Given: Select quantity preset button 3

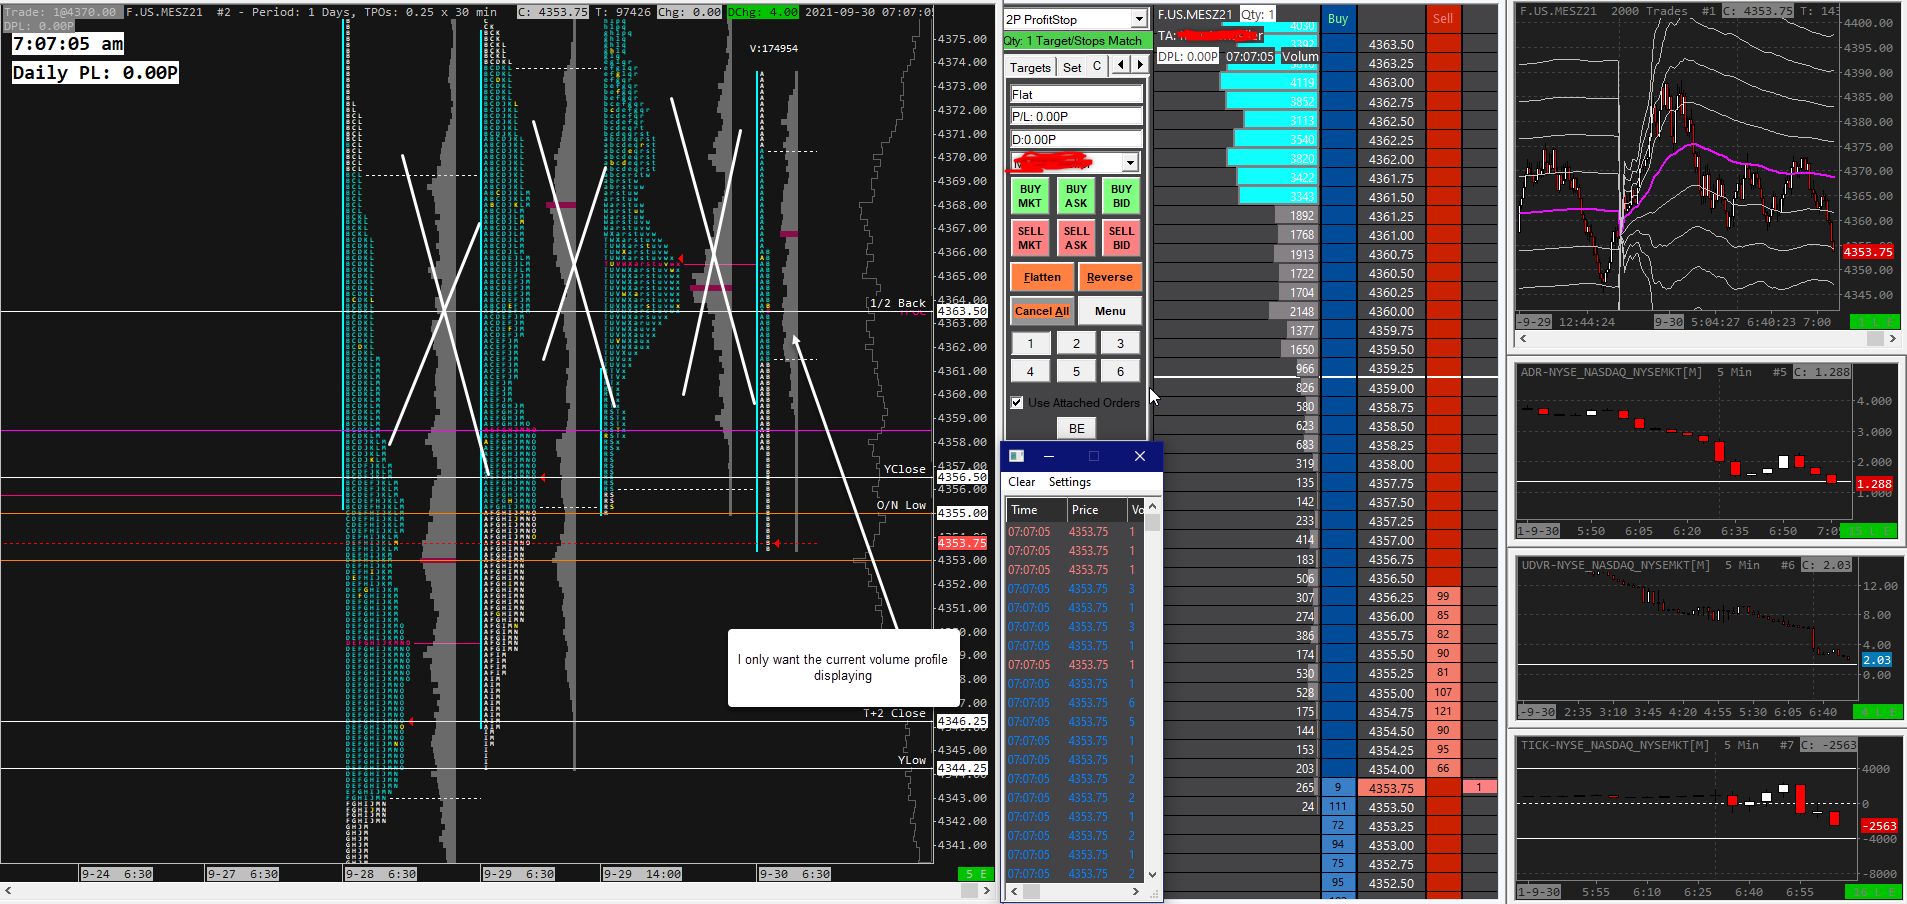Looking at the screenshot, I should tap(1120, 344).
